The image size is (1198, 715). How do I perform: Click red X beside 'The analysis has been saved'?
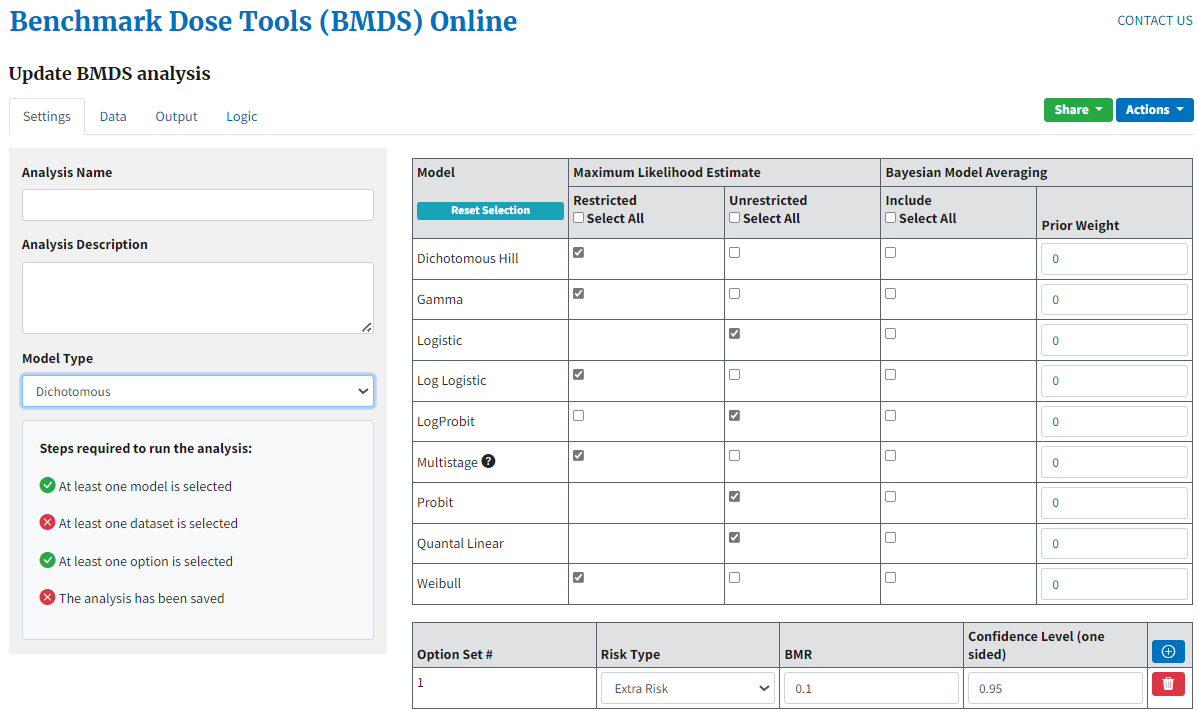pos(47,597)
